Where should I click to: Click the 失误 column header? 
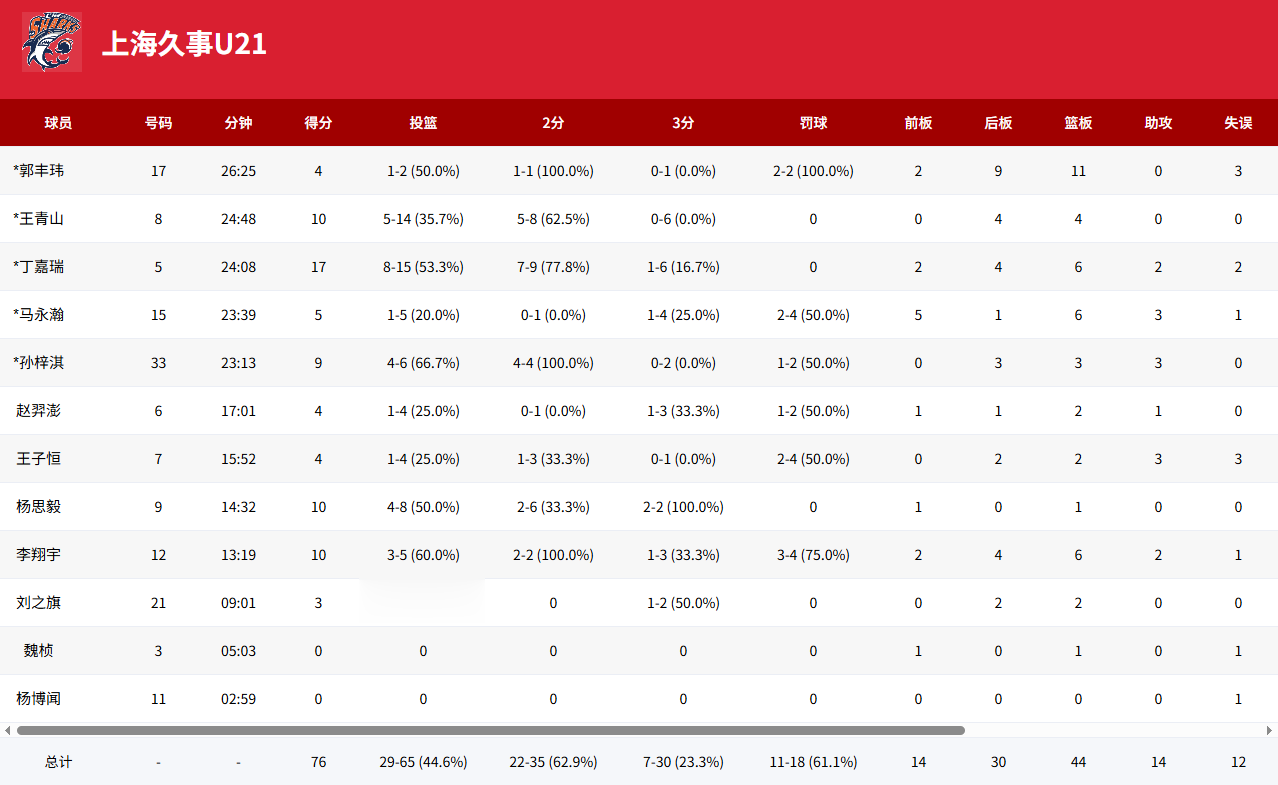(1238, 123)
